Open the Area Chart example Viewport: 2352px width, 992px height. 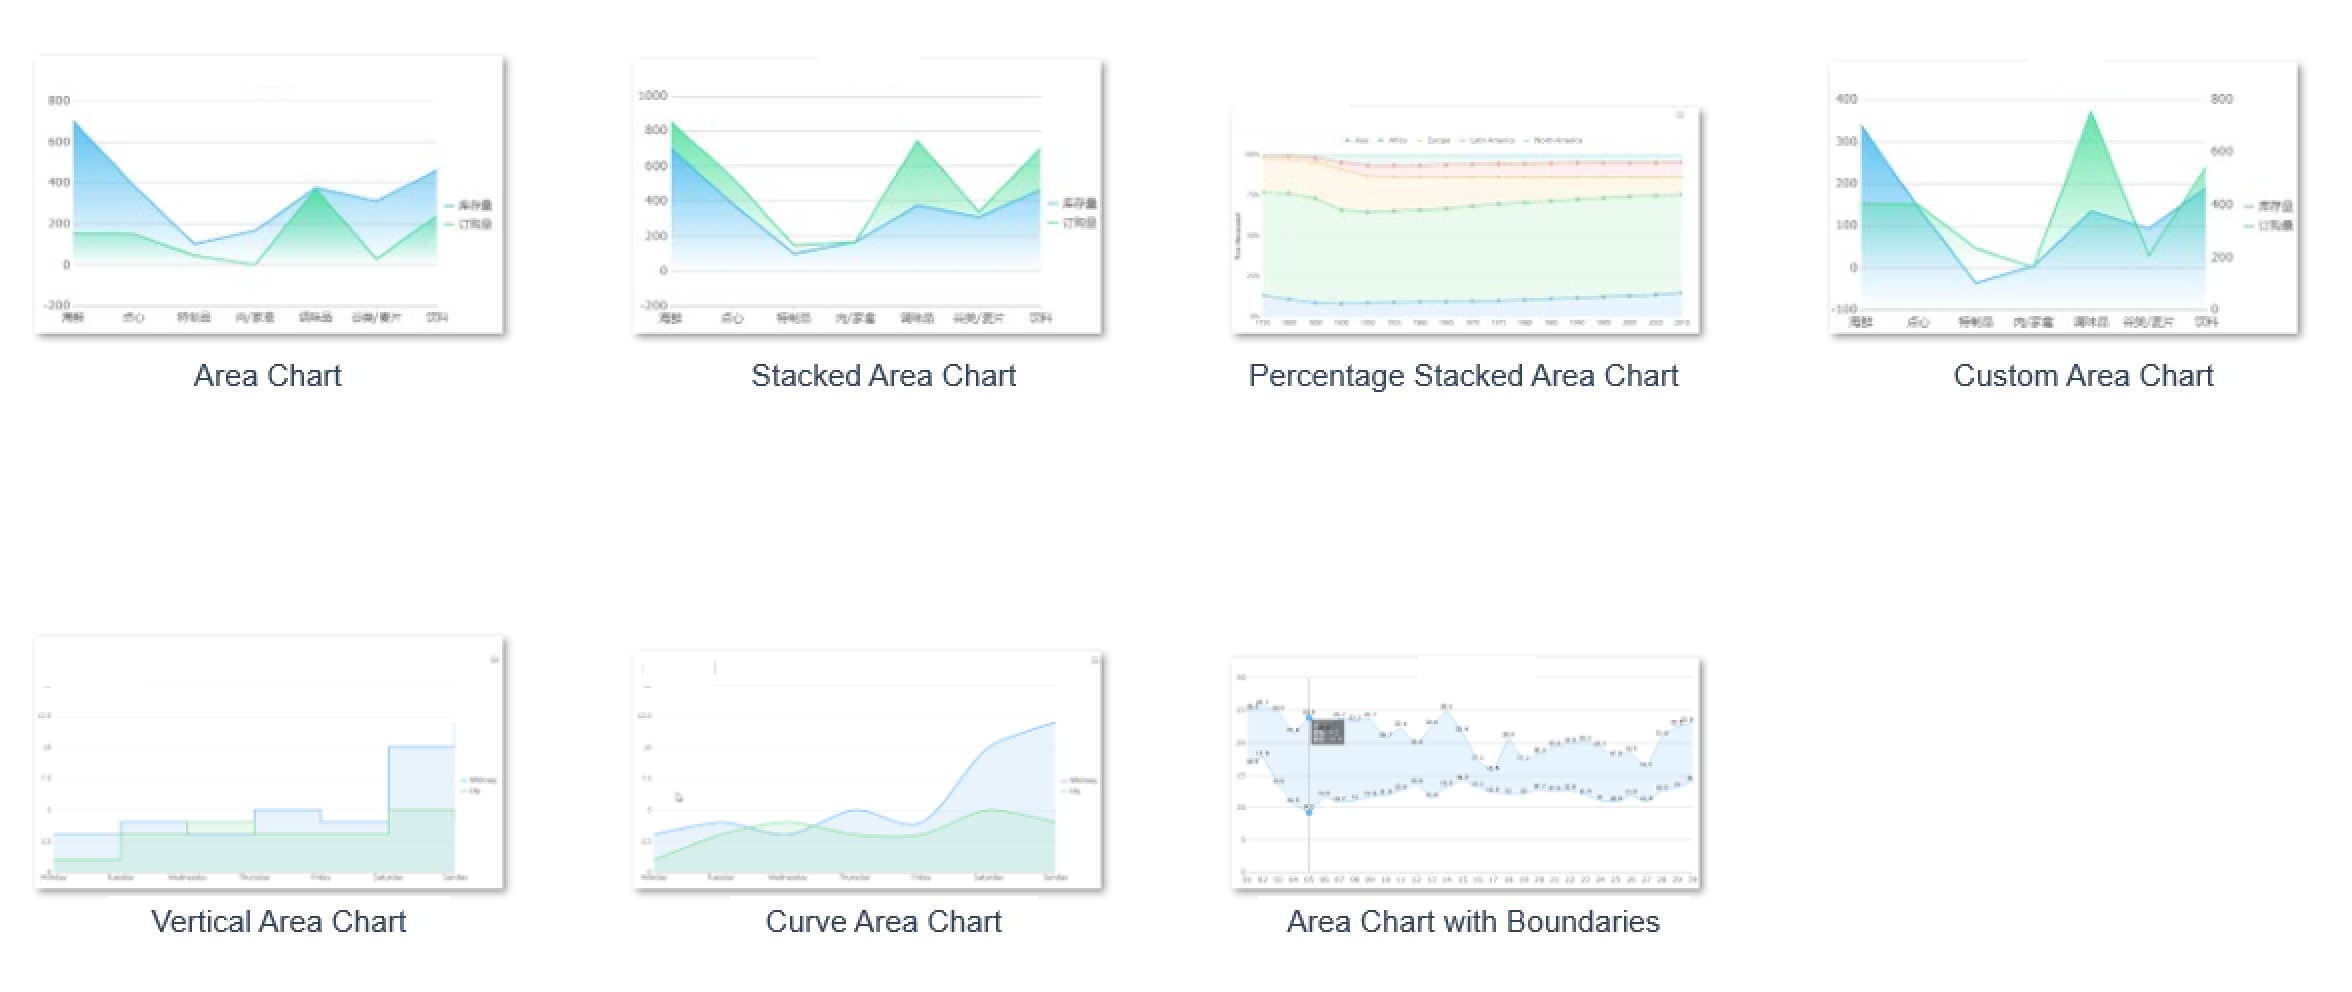coord(267,376)
